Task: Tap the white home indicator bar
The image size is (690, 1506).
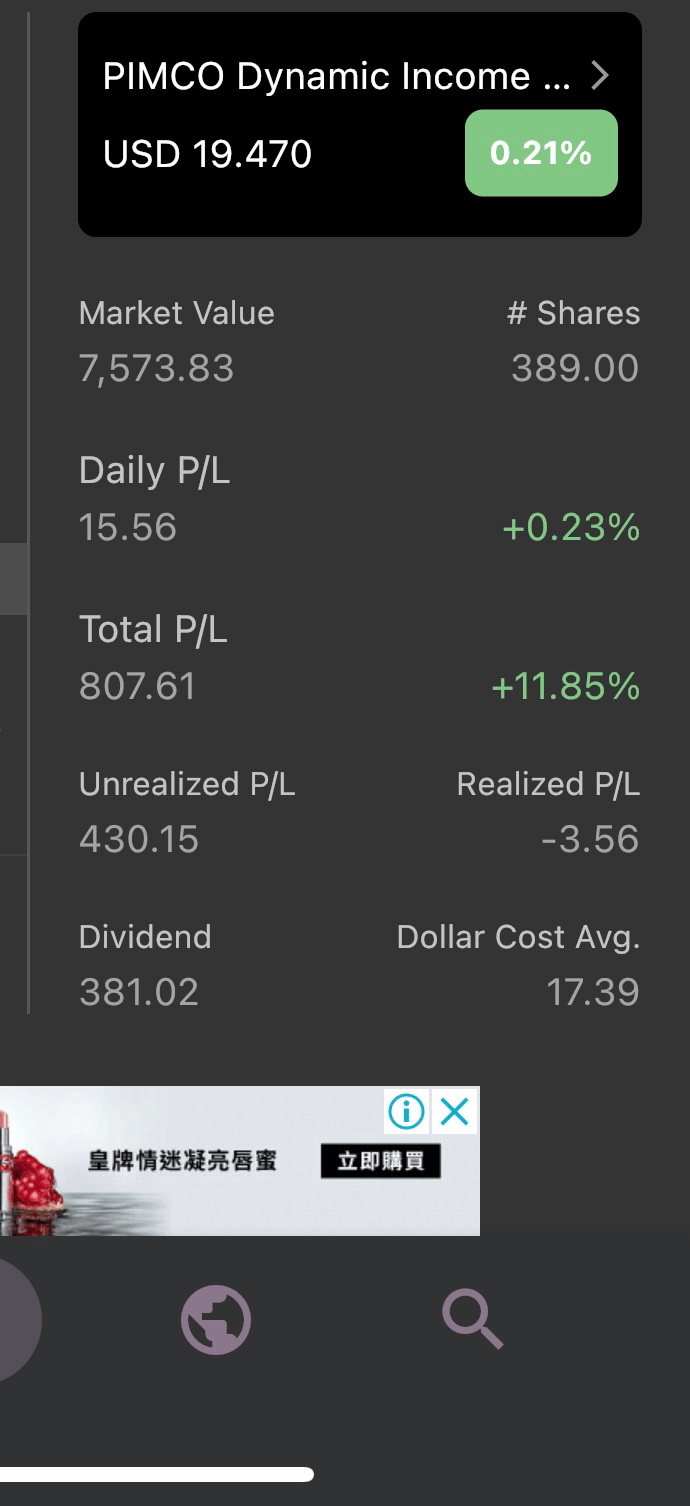Action: coord(157,1474)
